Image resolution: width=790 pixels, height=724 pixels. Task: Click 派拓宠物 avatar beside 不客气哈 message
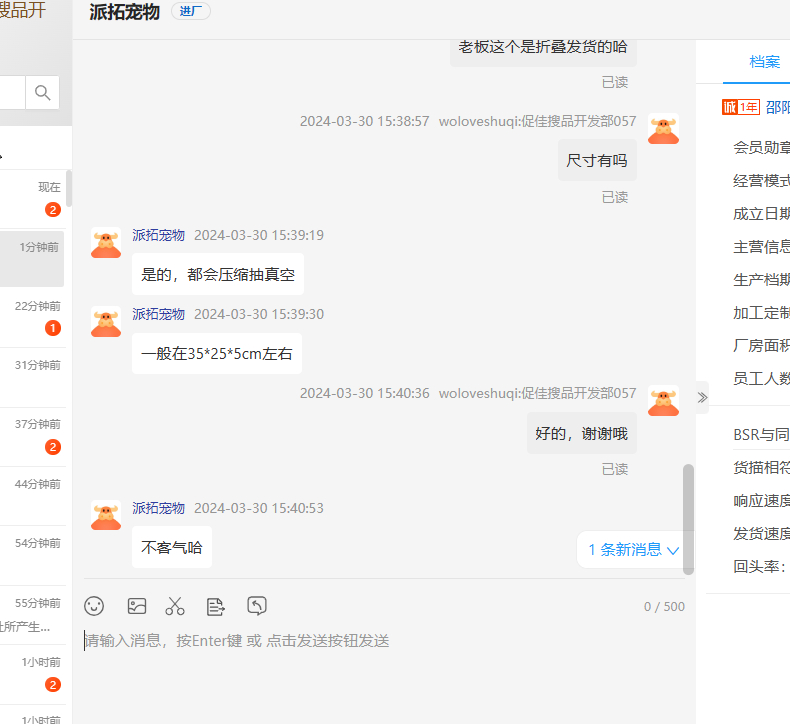[106, 516]
